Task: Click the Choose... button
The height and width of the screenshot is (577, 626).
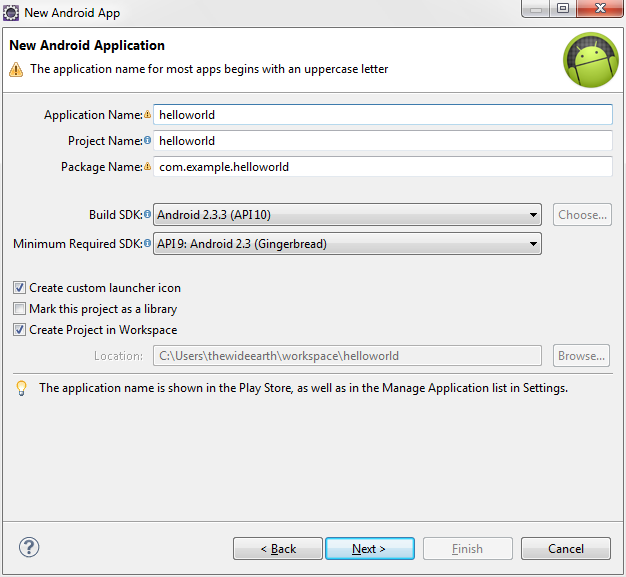Action: (x=582, y=215)
